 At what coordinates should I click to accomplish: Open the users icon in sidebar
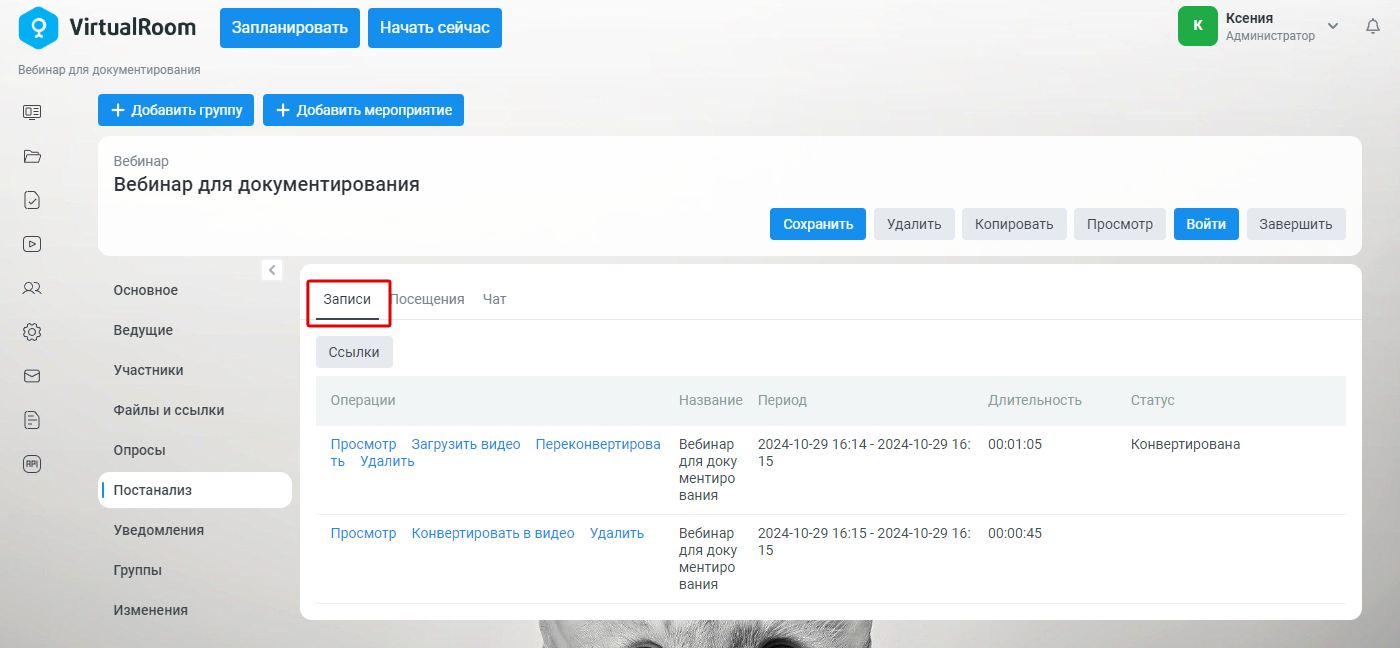coord(32,288)
